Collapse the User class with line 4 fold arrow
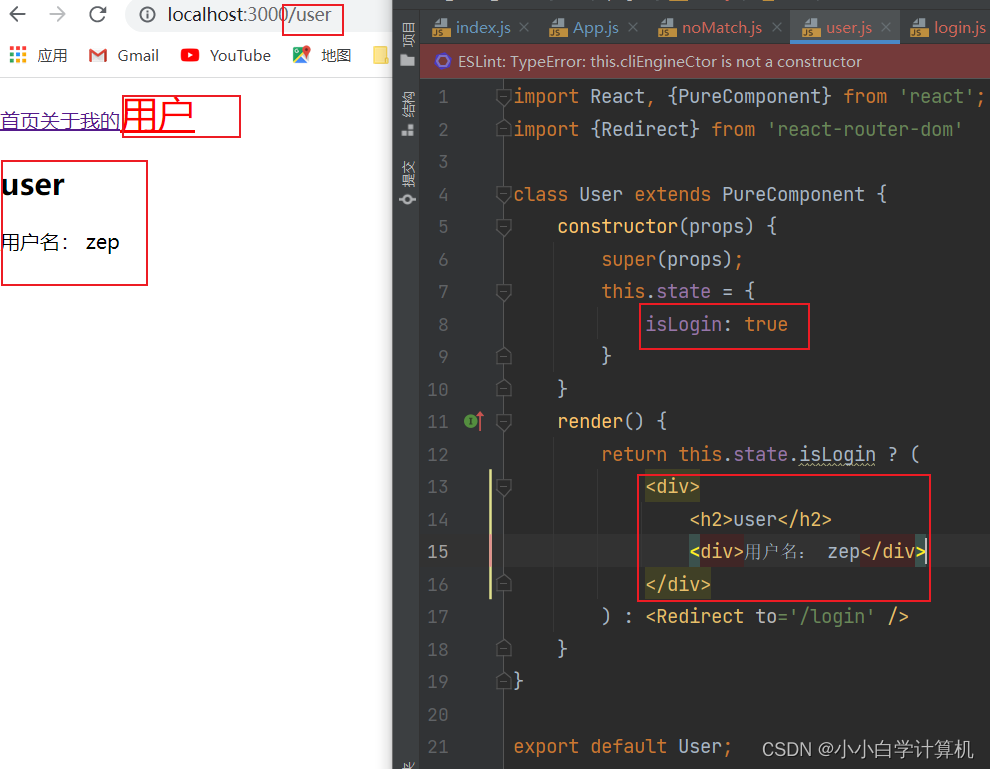 point(503,194)
